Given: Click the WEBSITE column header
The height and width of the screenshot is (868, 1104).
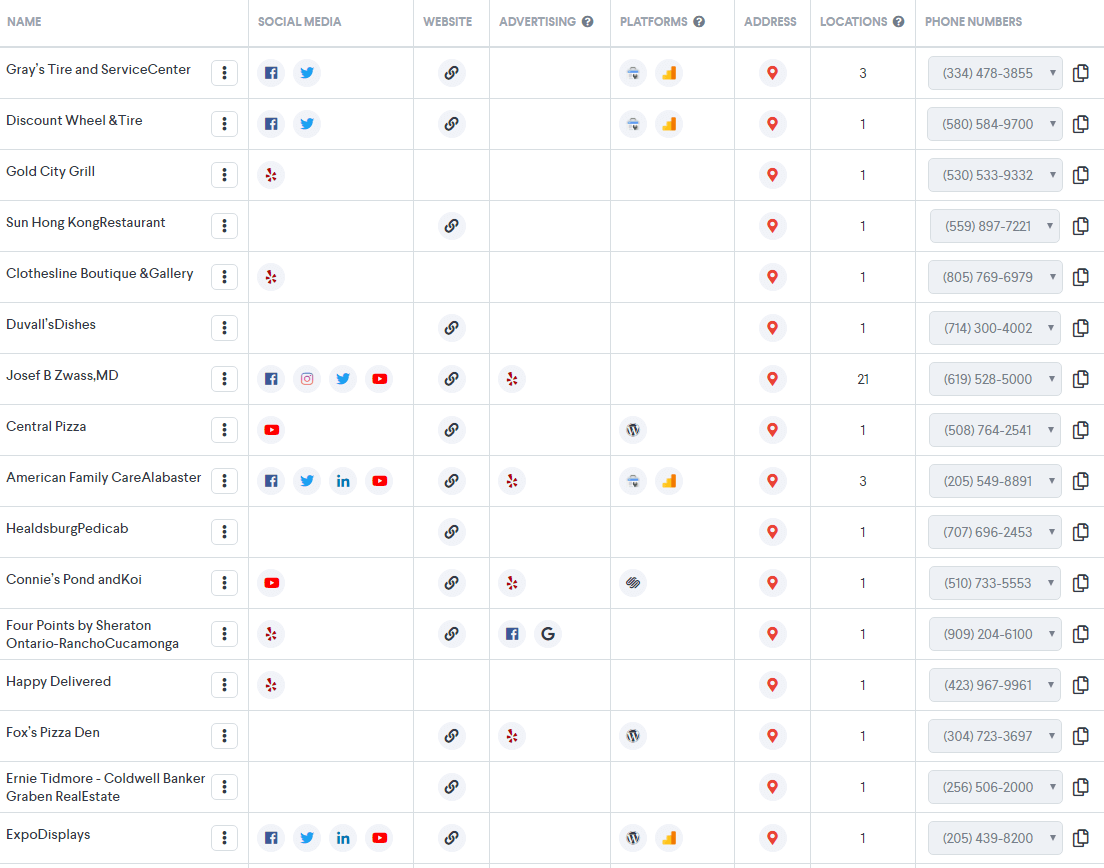Looking at the screenshot, I should pyautogui.click(x=447, y=22).
